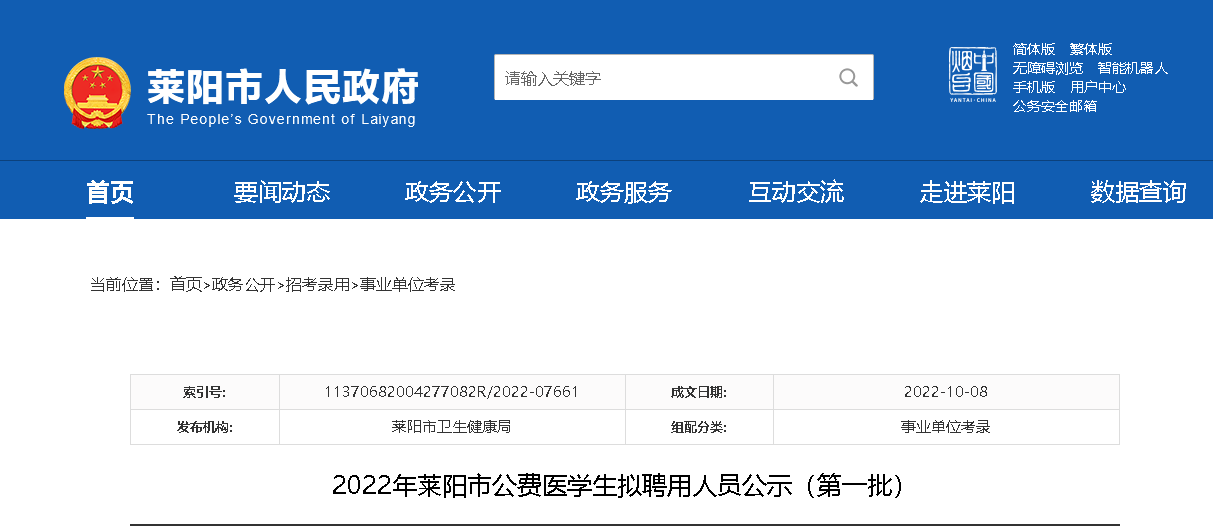The width and height of the screenshot is (1213, 527).
Task: Click the 当前位置 label
Action: pos(125,285)
